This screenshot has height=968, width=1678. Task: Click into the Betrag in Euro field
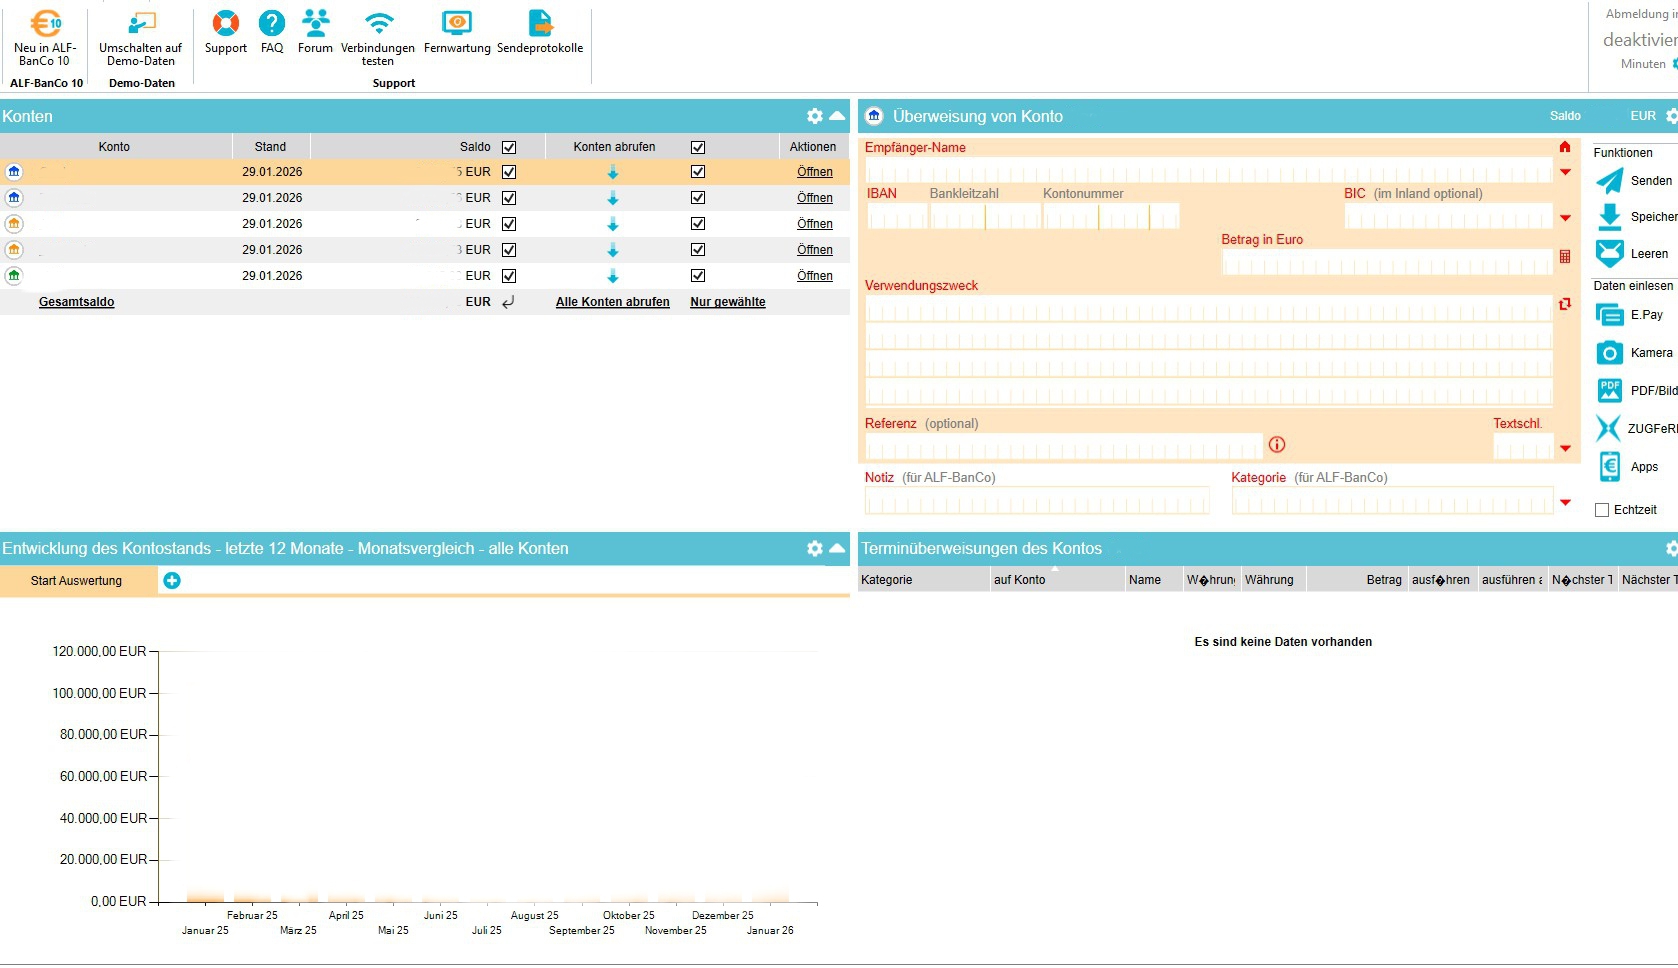pos(1386,263)
